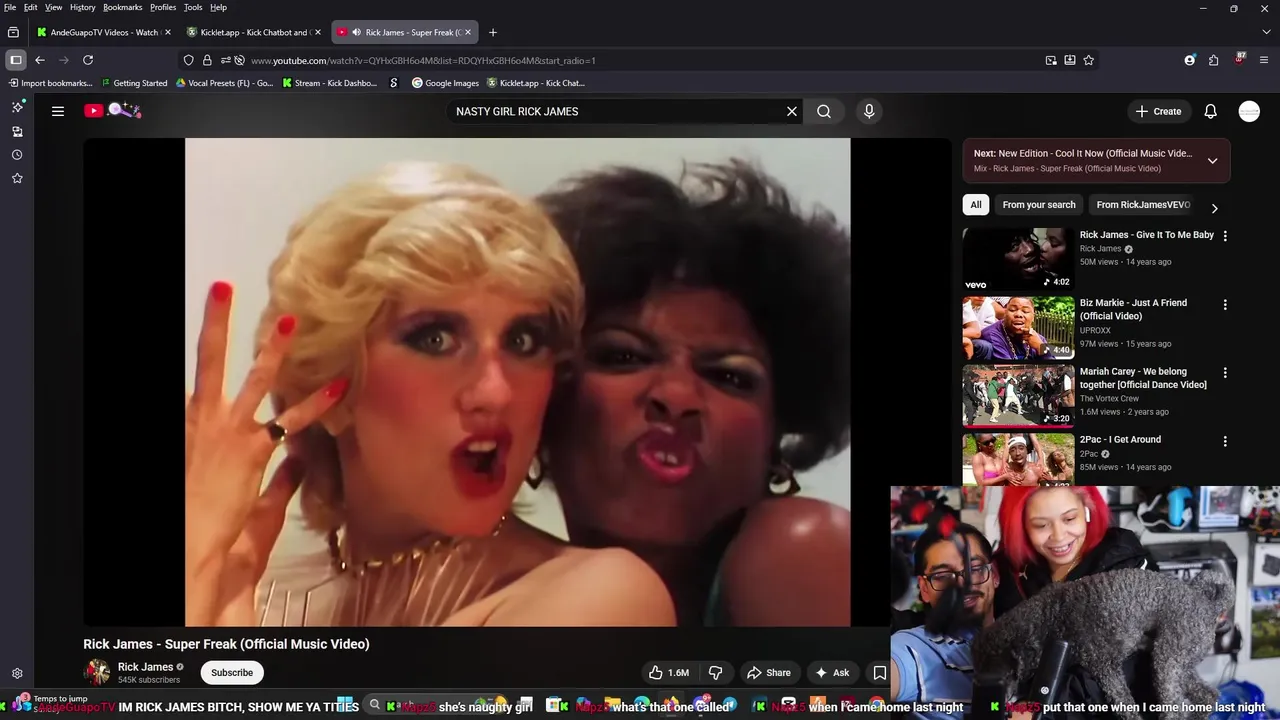Subscribe to Rick James channel
Viewport: 1280px width, 720px height.
click(232, 673)
